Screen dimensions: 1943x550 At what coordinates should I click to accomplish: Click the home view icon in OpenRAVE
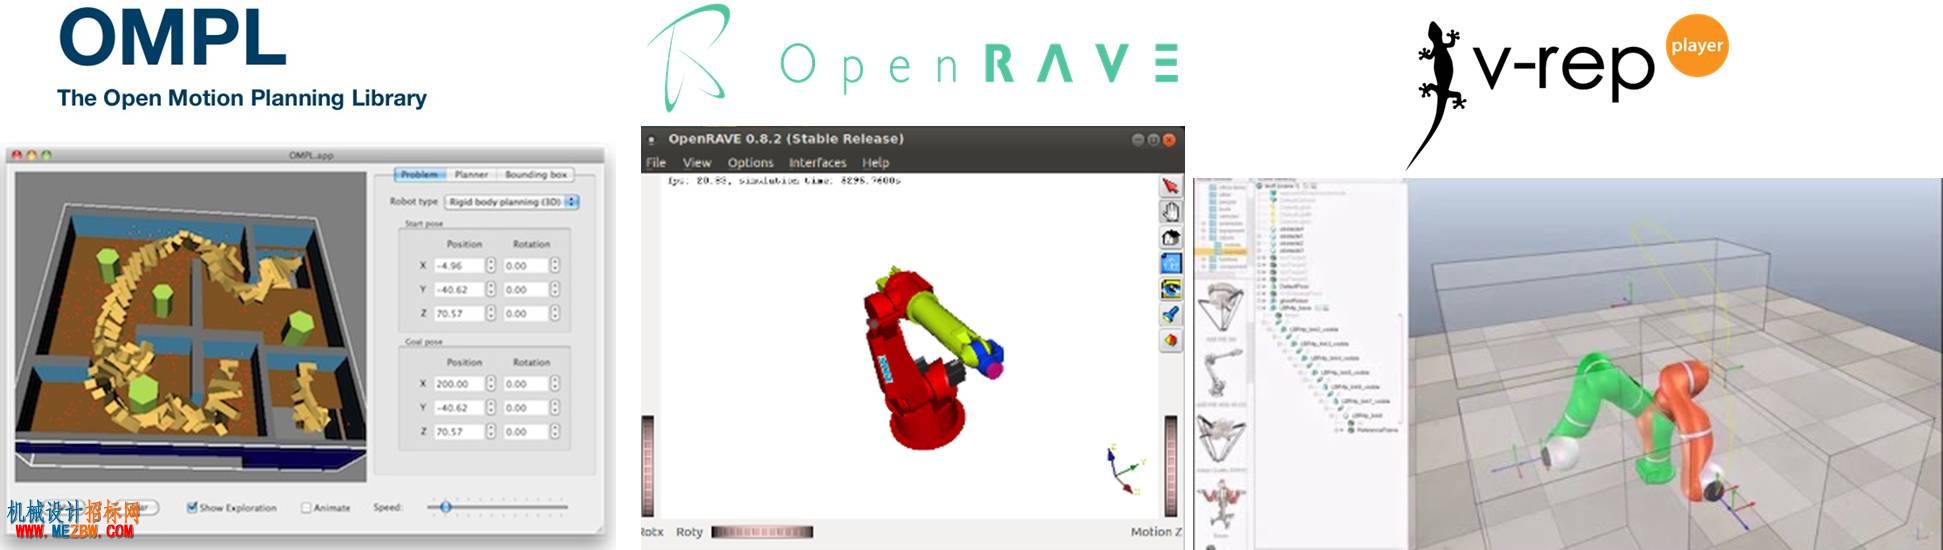pyautogui.click(x=1170, y=237)
